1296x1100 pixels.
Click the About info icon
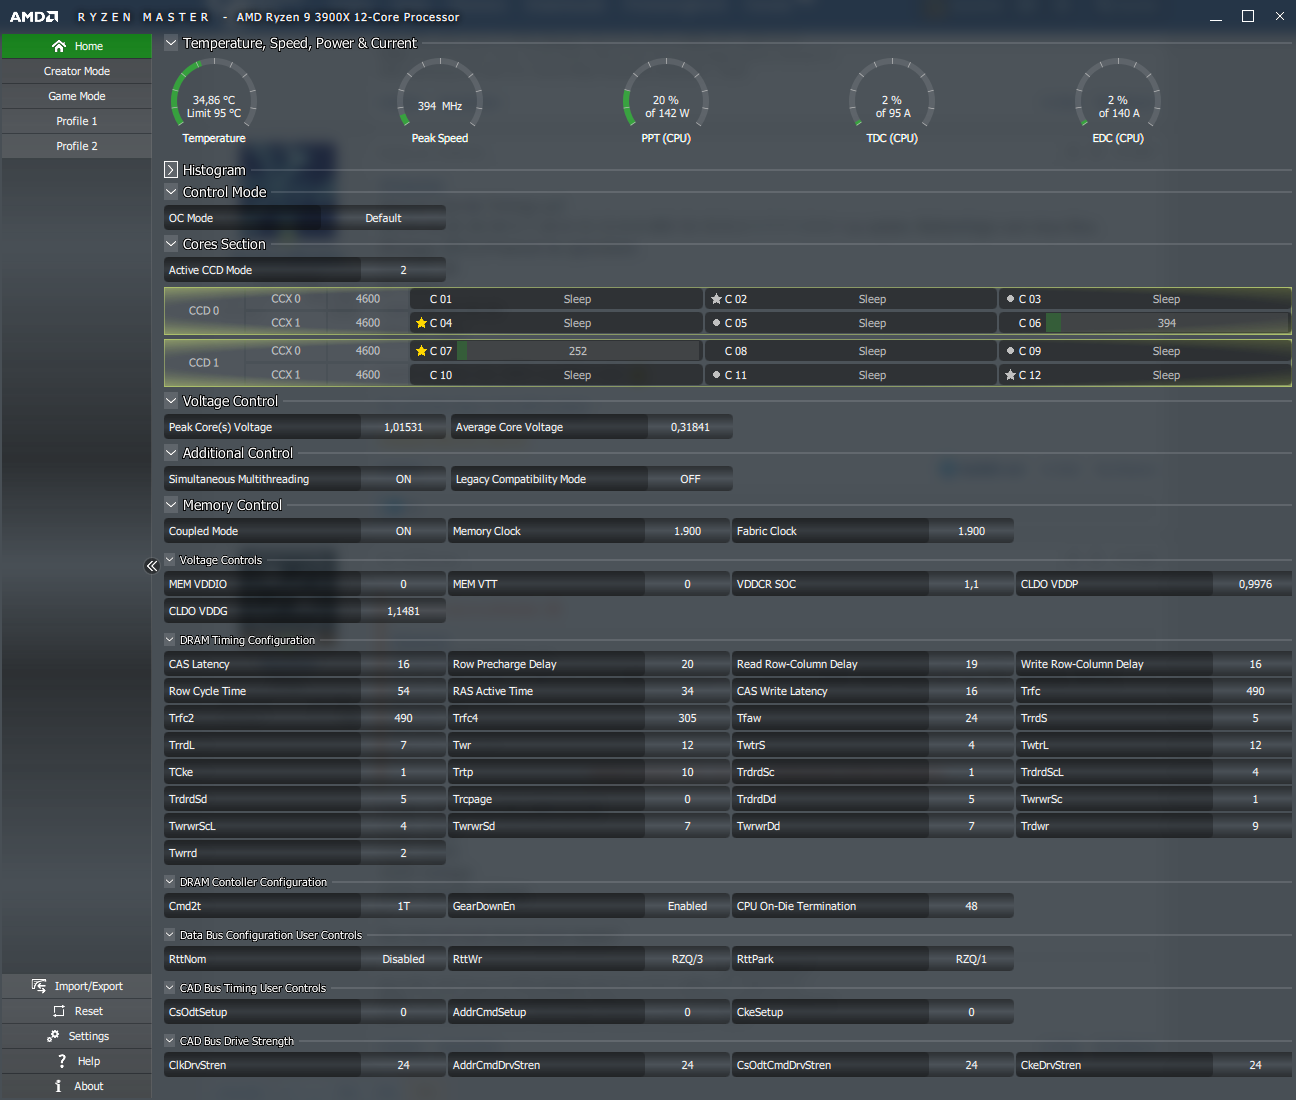58,1086
